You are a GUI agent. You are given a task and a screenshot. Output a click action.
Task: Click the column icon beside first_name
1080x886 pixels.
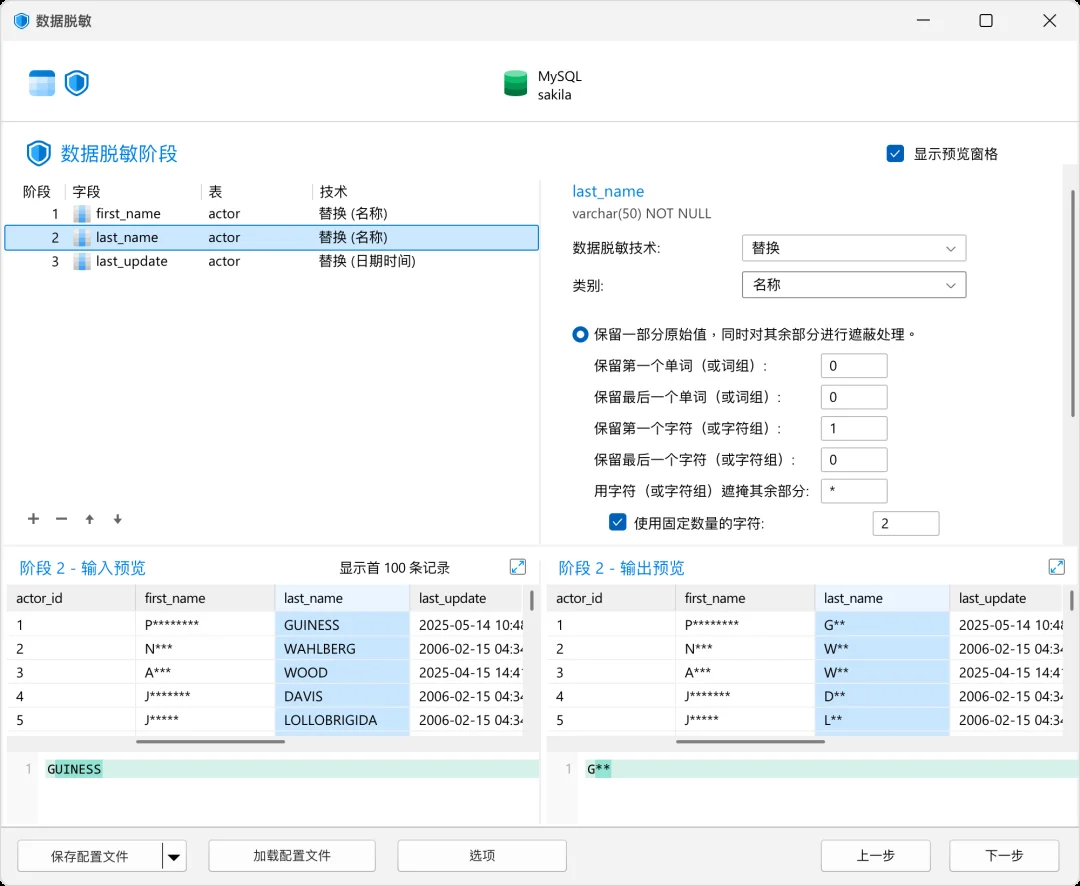(x=81, y=214)
